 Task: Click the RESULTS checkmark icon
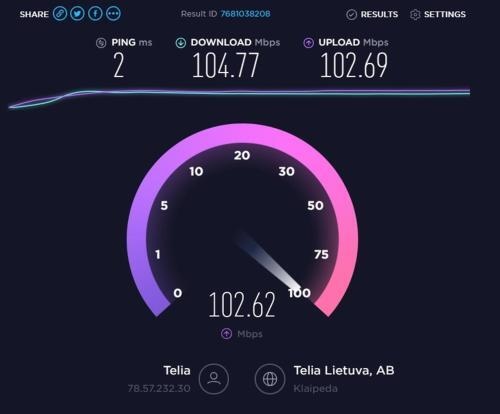[351, 15]
